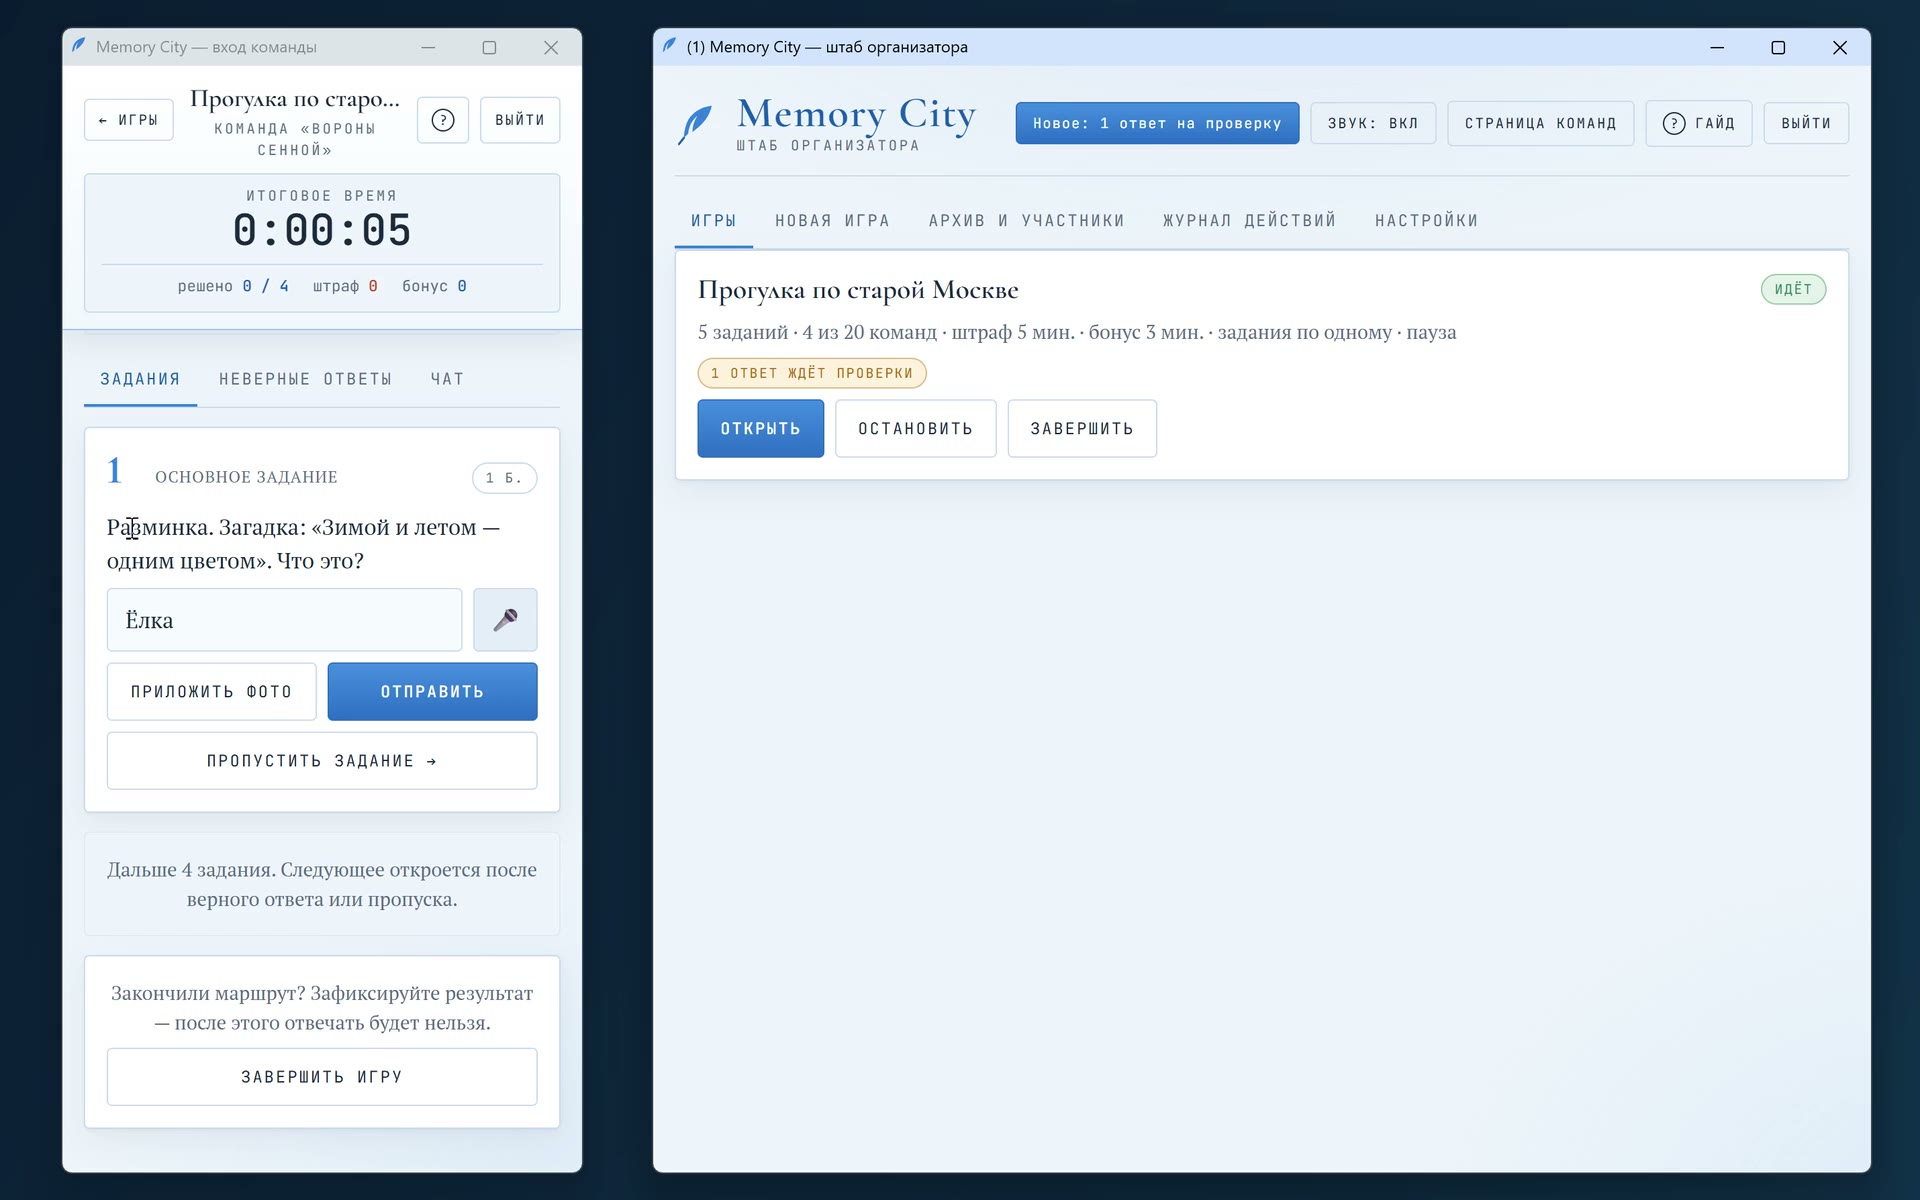This screenshot has height=1200, width=1920.
Task: Open the НОВАЯ ИГРА tab
Action: point(832,221)
